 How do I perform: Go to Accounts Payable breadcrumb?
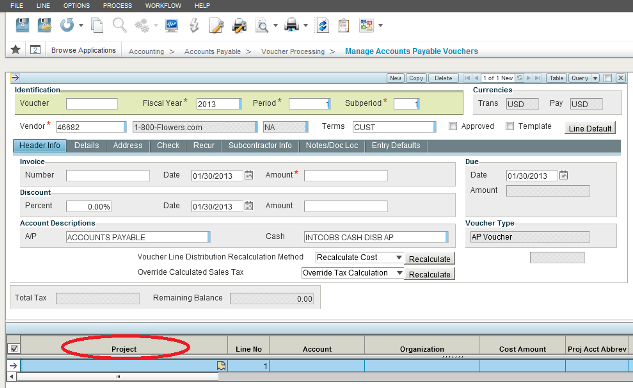pyautogui.click(x=212, y=51)
